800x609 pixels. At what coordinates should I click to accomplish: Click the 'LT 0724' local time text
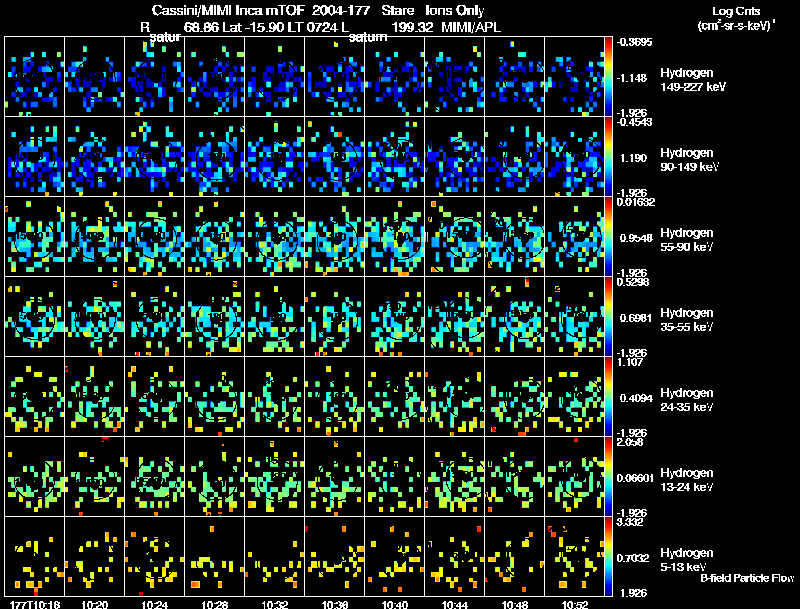coord(312,27)
